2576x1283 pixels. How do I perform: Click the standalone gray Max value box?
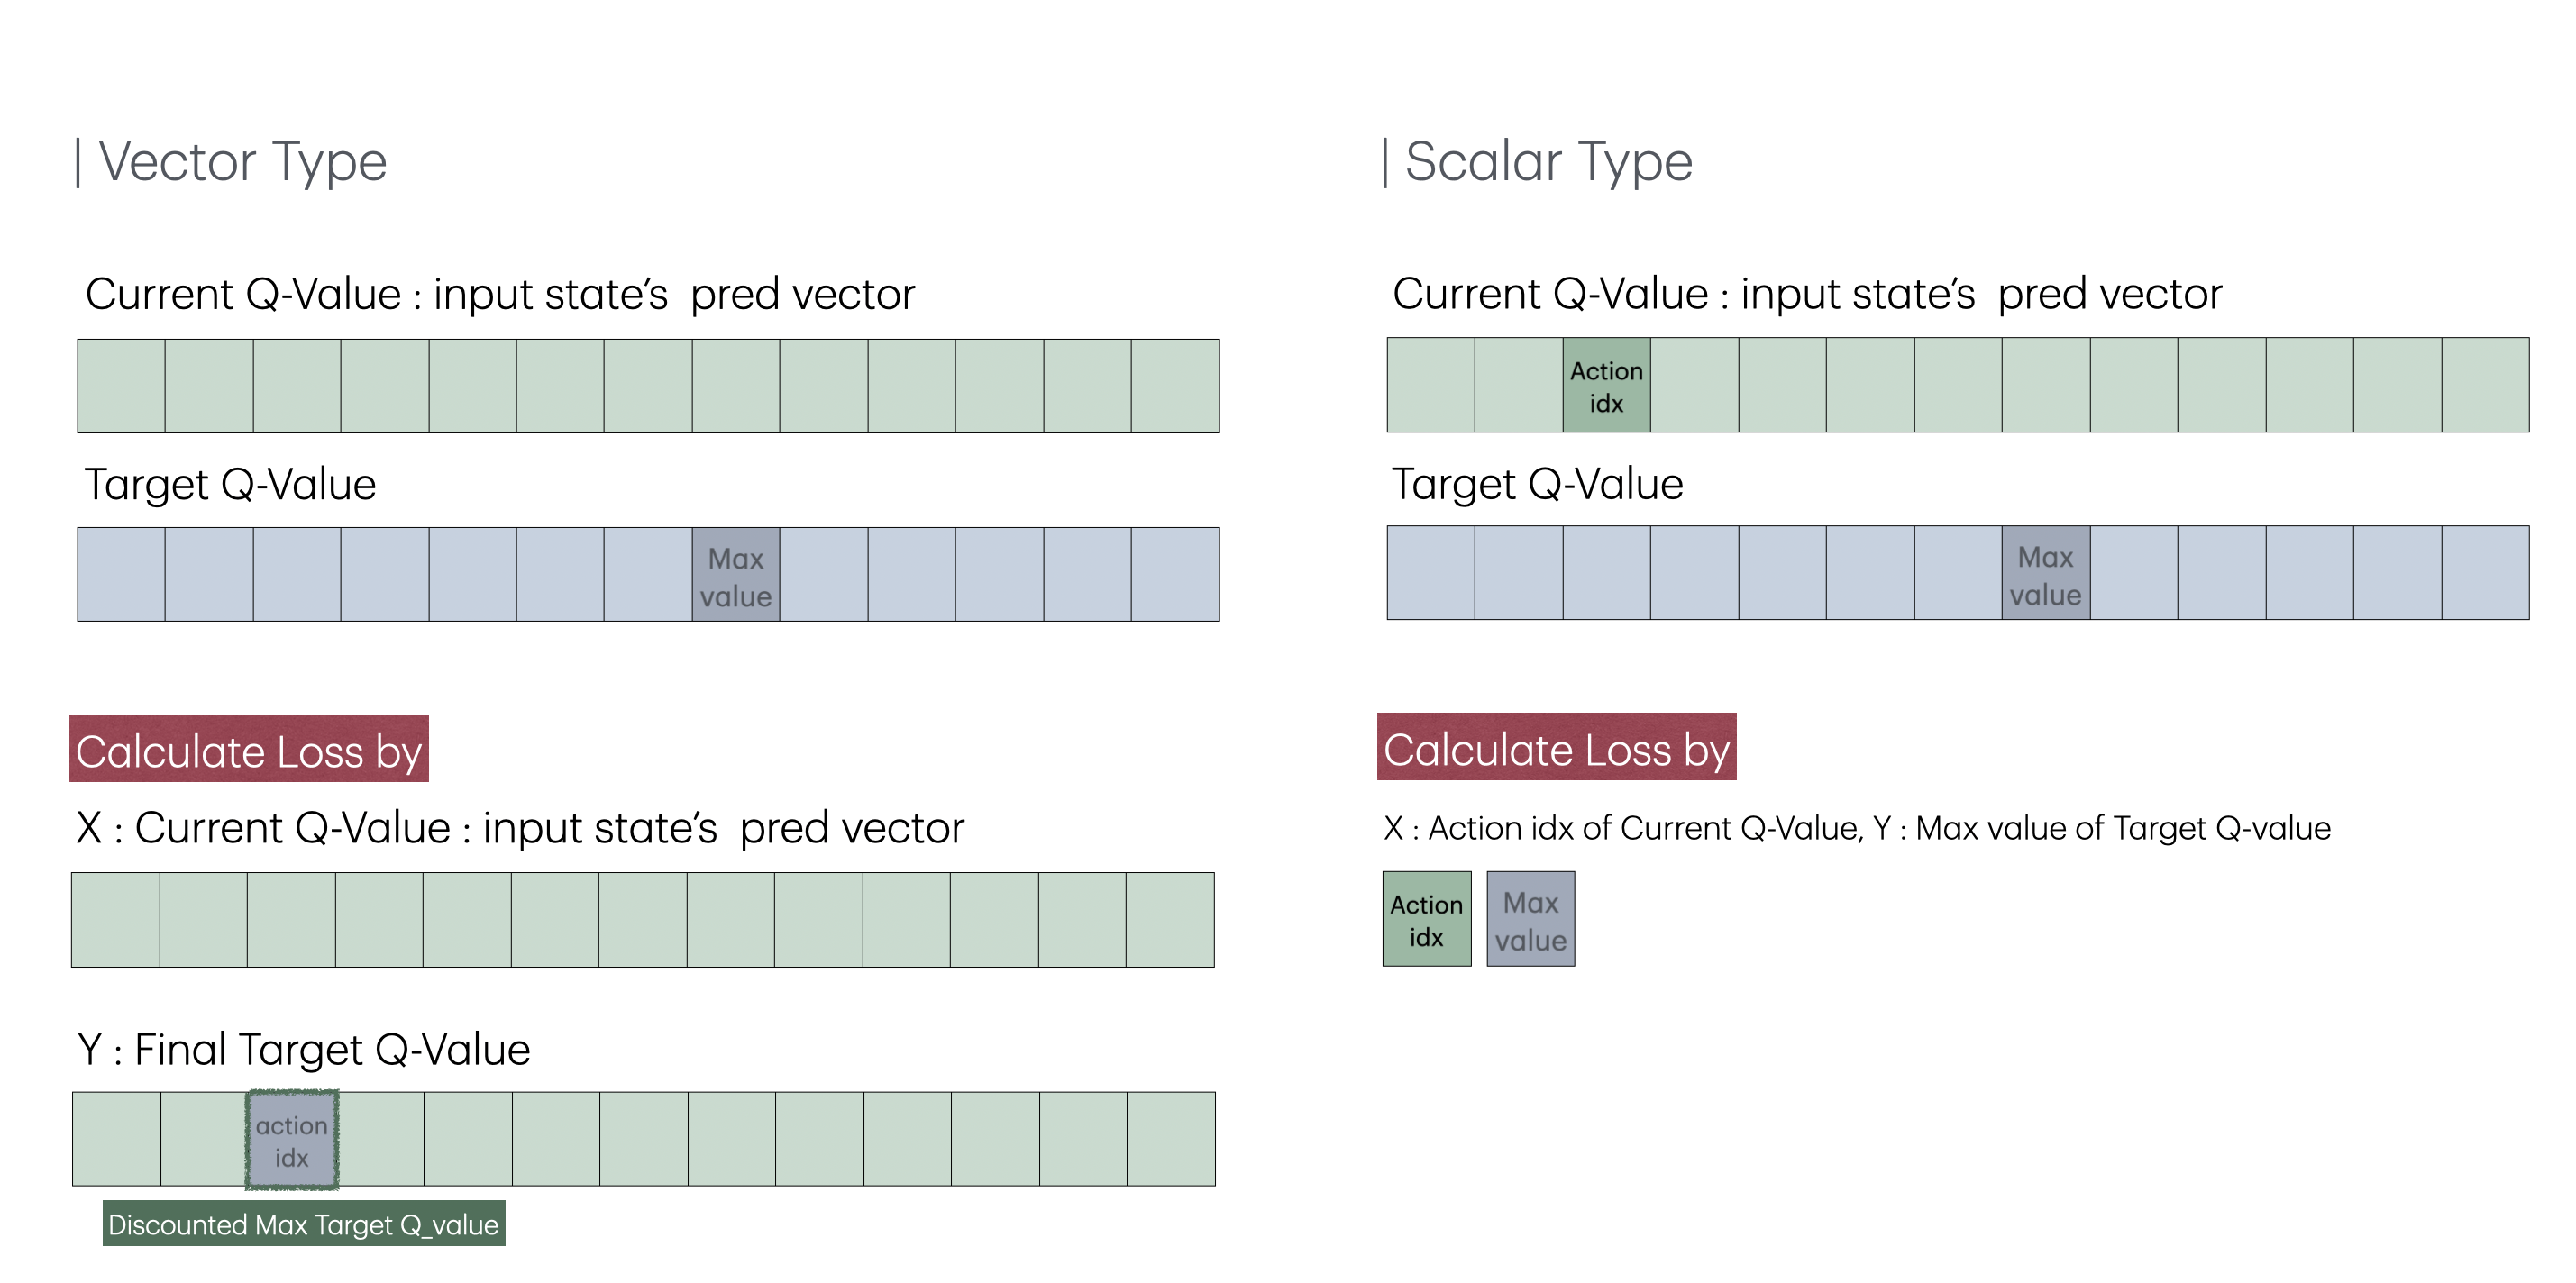[x=1530, y=920]
